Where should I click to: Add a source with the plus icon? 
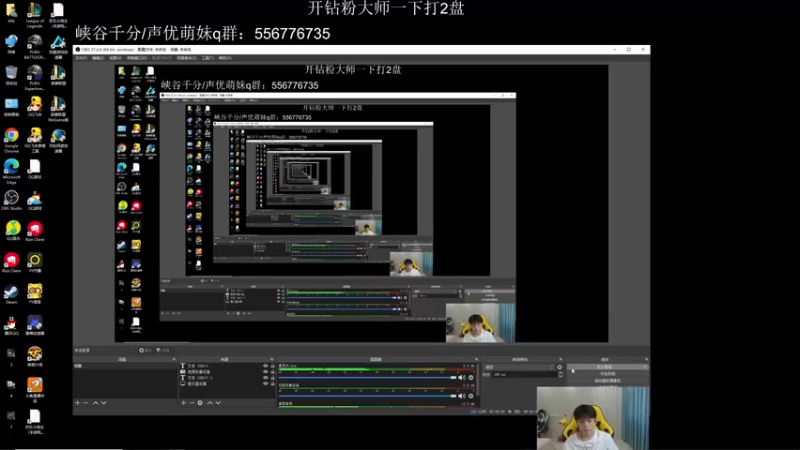184,403
